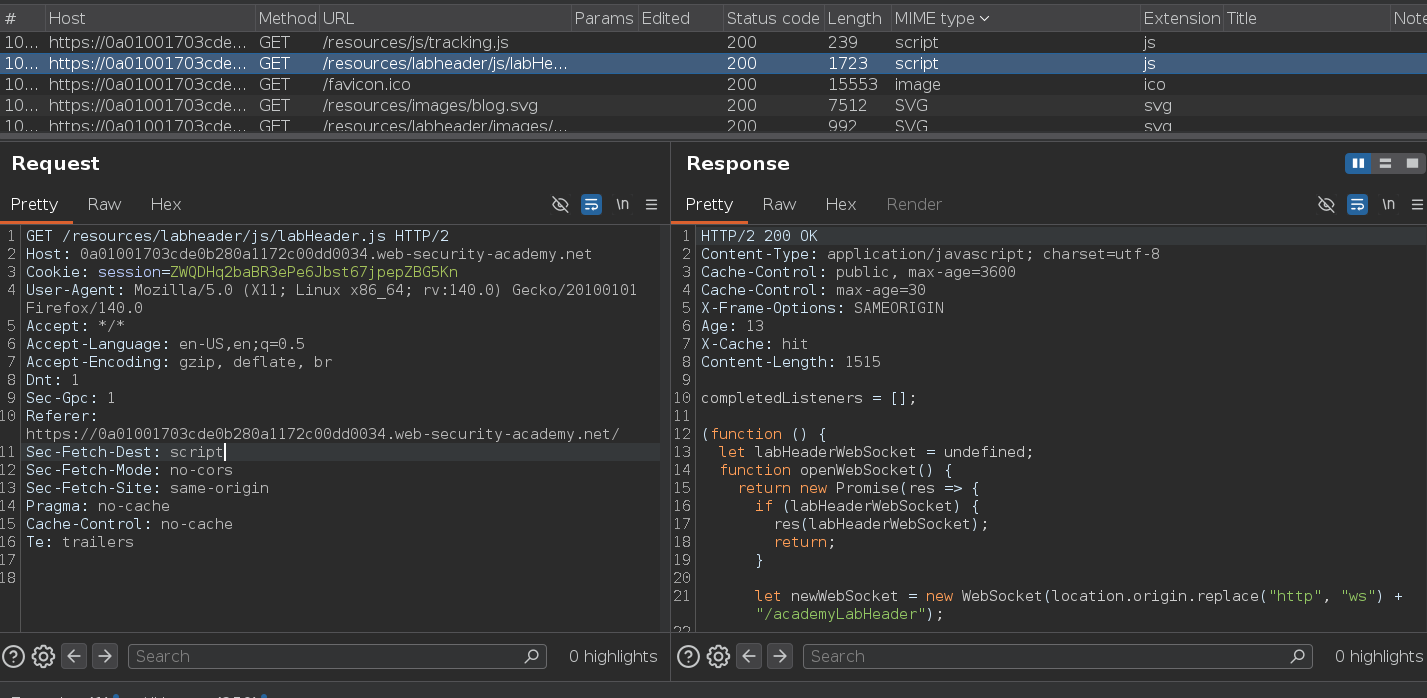Click the 'Sec-Fetch-Dest: script' request line
Image resolution: width=1427 pixels, height=698 pixels.
click(x=125, y=452)
